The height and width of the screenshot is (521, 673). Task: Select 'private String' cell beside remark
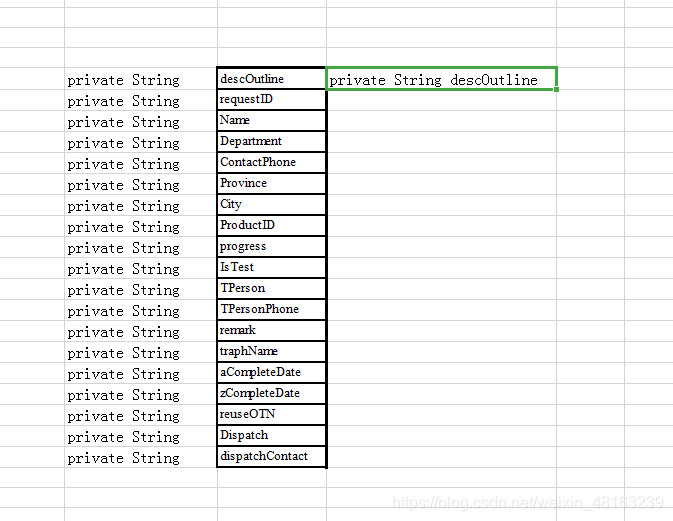pos(141,331)
